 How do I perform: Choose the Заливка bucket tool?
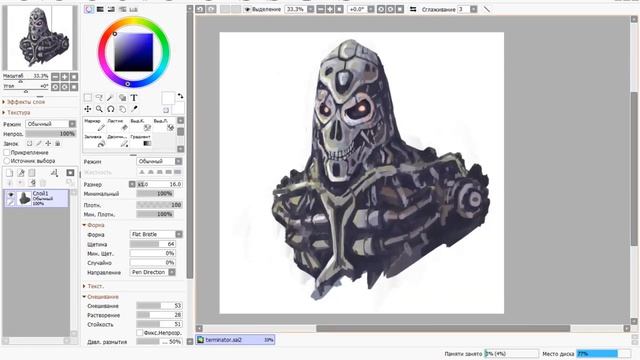coord(94,141)
